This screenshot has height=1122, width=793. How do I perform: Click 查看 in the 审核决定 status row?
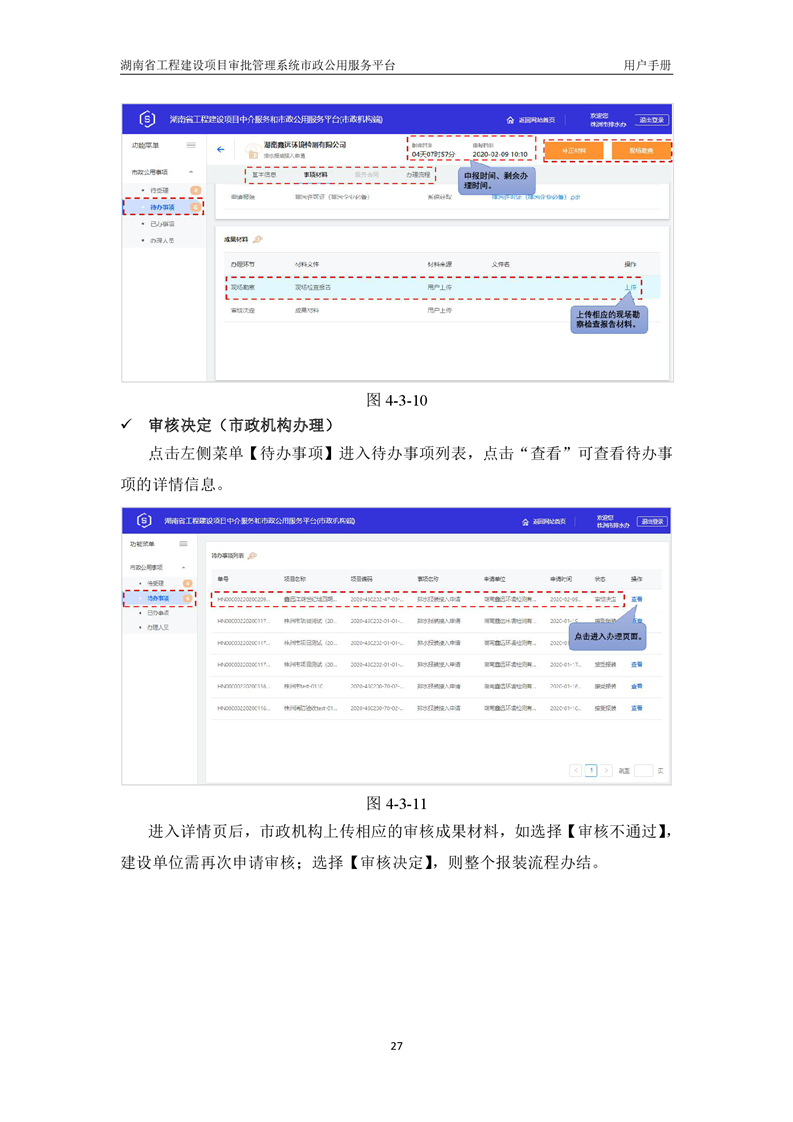pos(636,600)
